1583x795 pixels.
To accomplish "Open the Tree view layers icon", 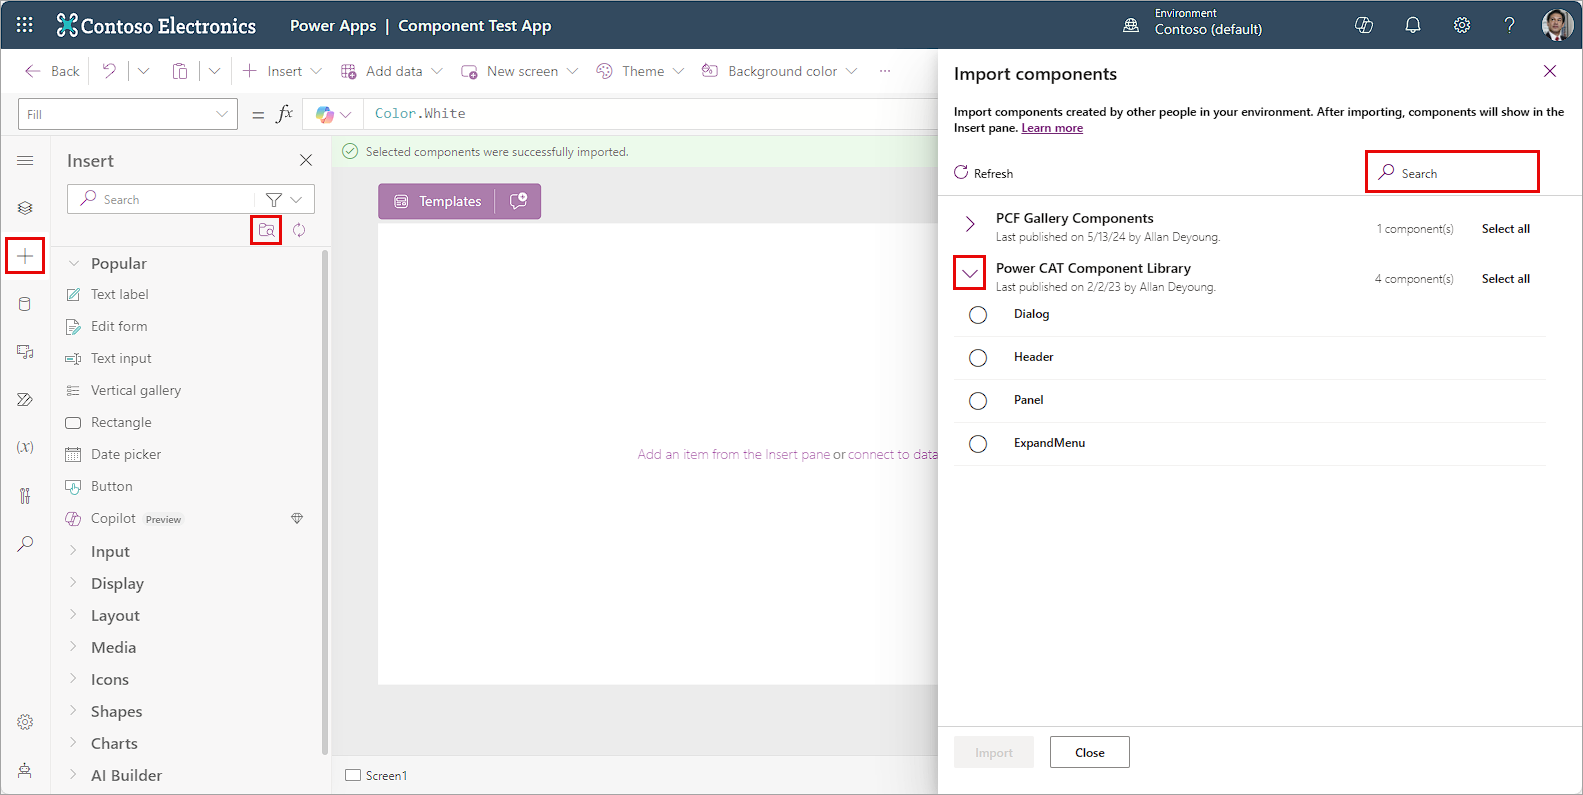I will pyautogui.click(x=25, y=208).
